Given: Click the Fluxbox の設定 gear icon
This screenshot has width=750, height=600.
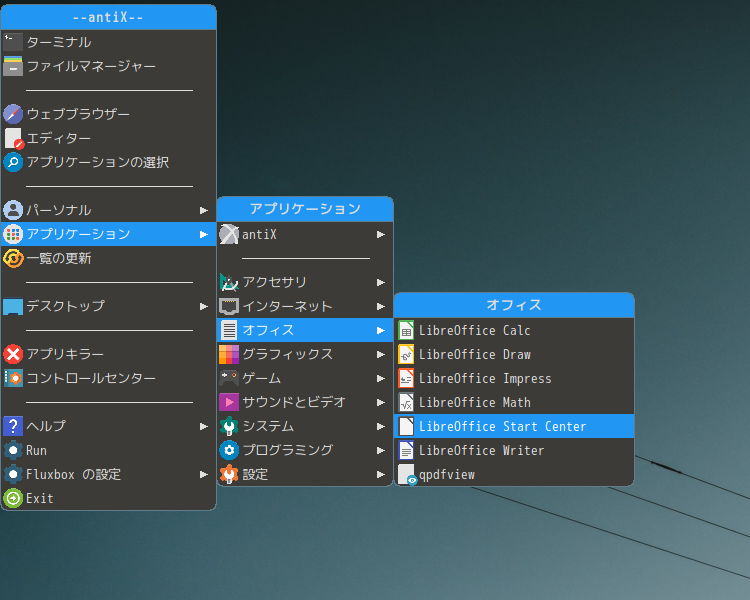Looking at the screenshot, I should (x=13, y=474).
